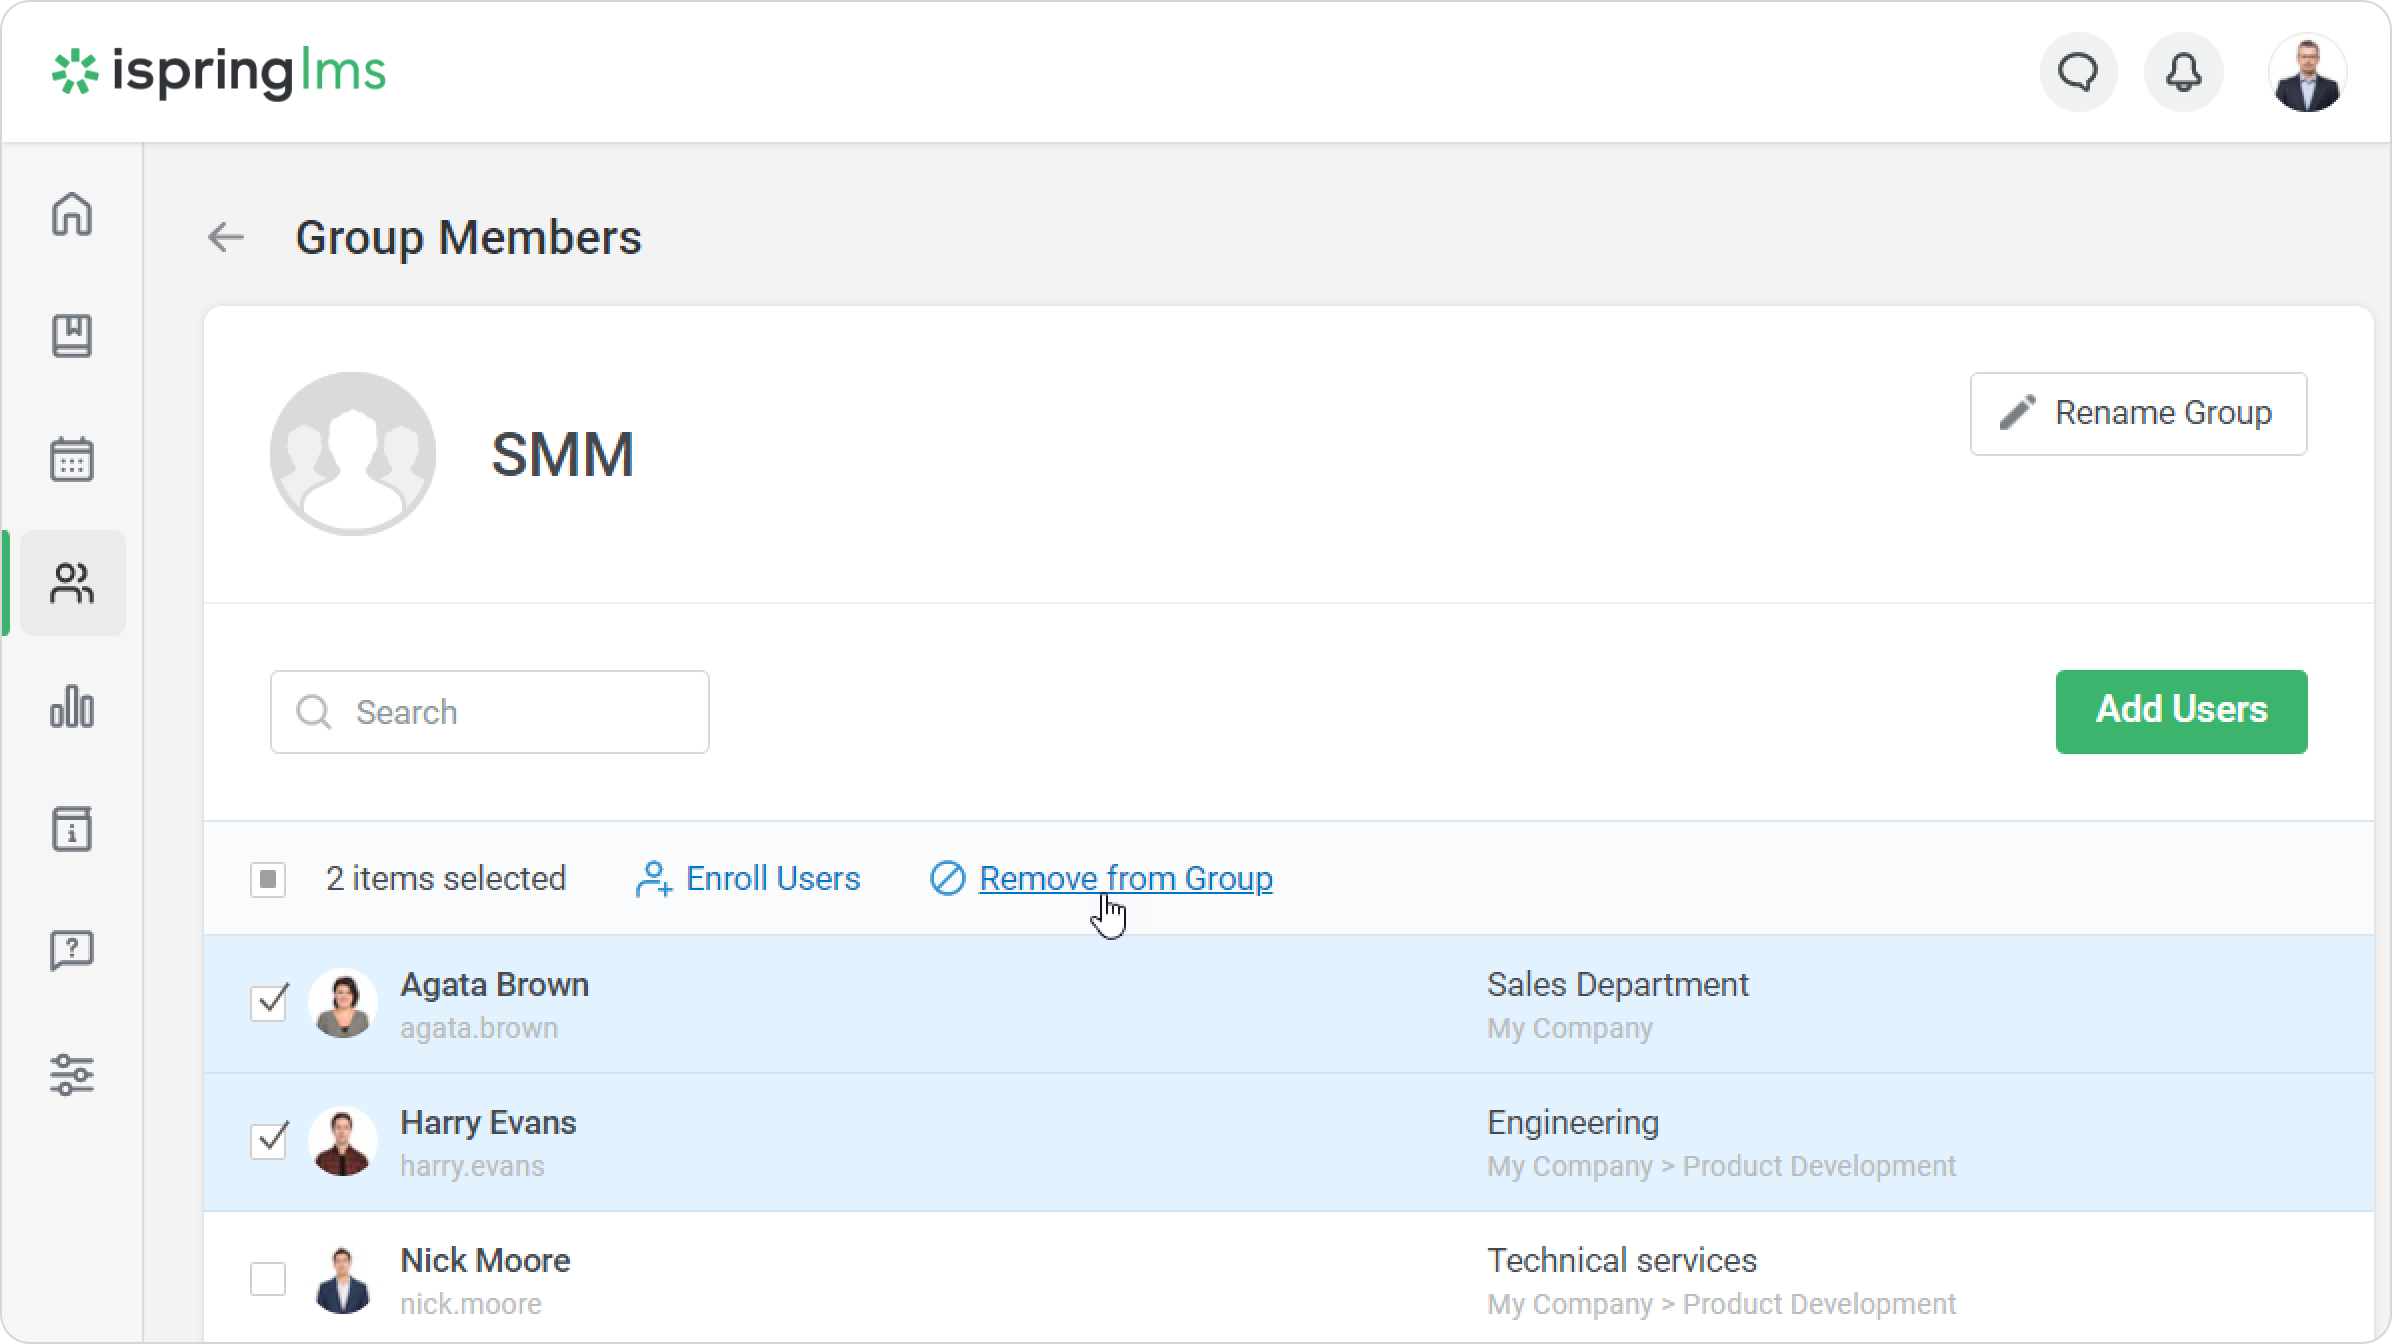Open the Learning content book icon

coord(72,336)
